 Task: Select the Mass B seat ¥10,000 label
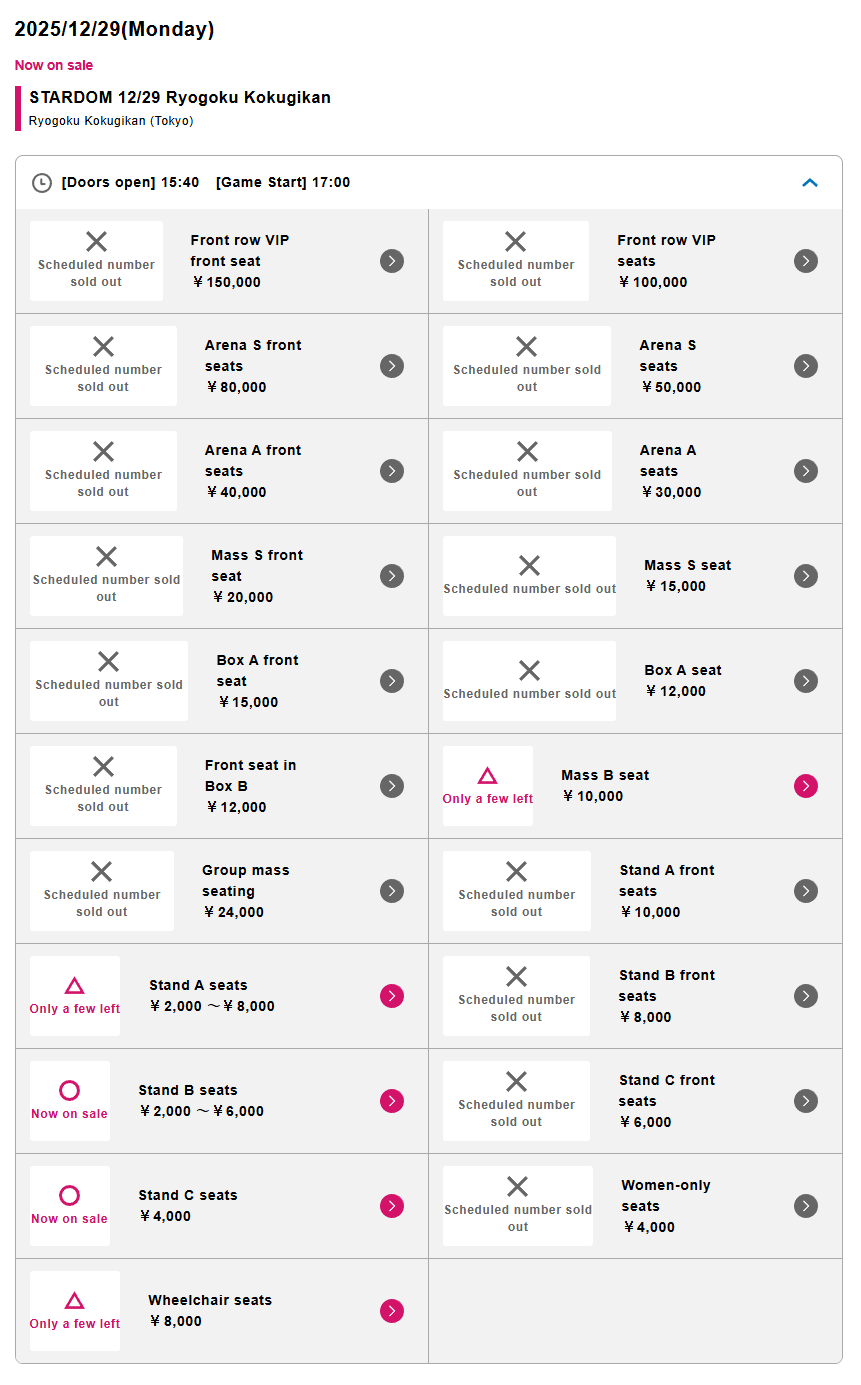(x=605, y=786)
